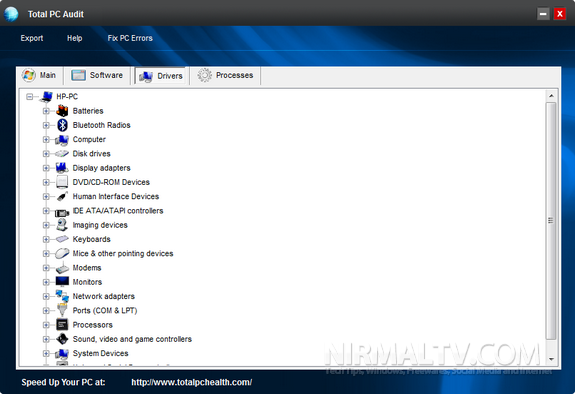Click the Total PC Audit globe logo
This screenshot has width=575, height=394.
(x=11, y=14)
